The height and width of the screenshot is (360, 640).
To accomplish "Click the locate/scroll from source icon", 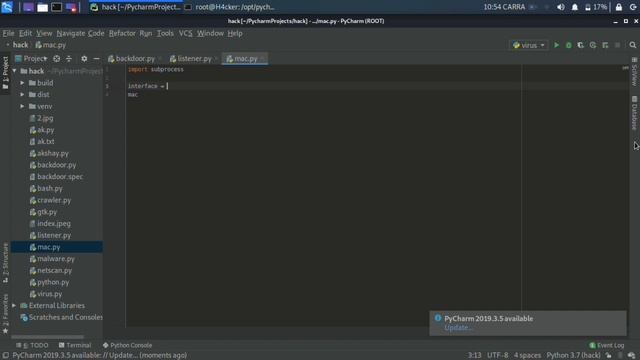I will [x=56, y=59].
